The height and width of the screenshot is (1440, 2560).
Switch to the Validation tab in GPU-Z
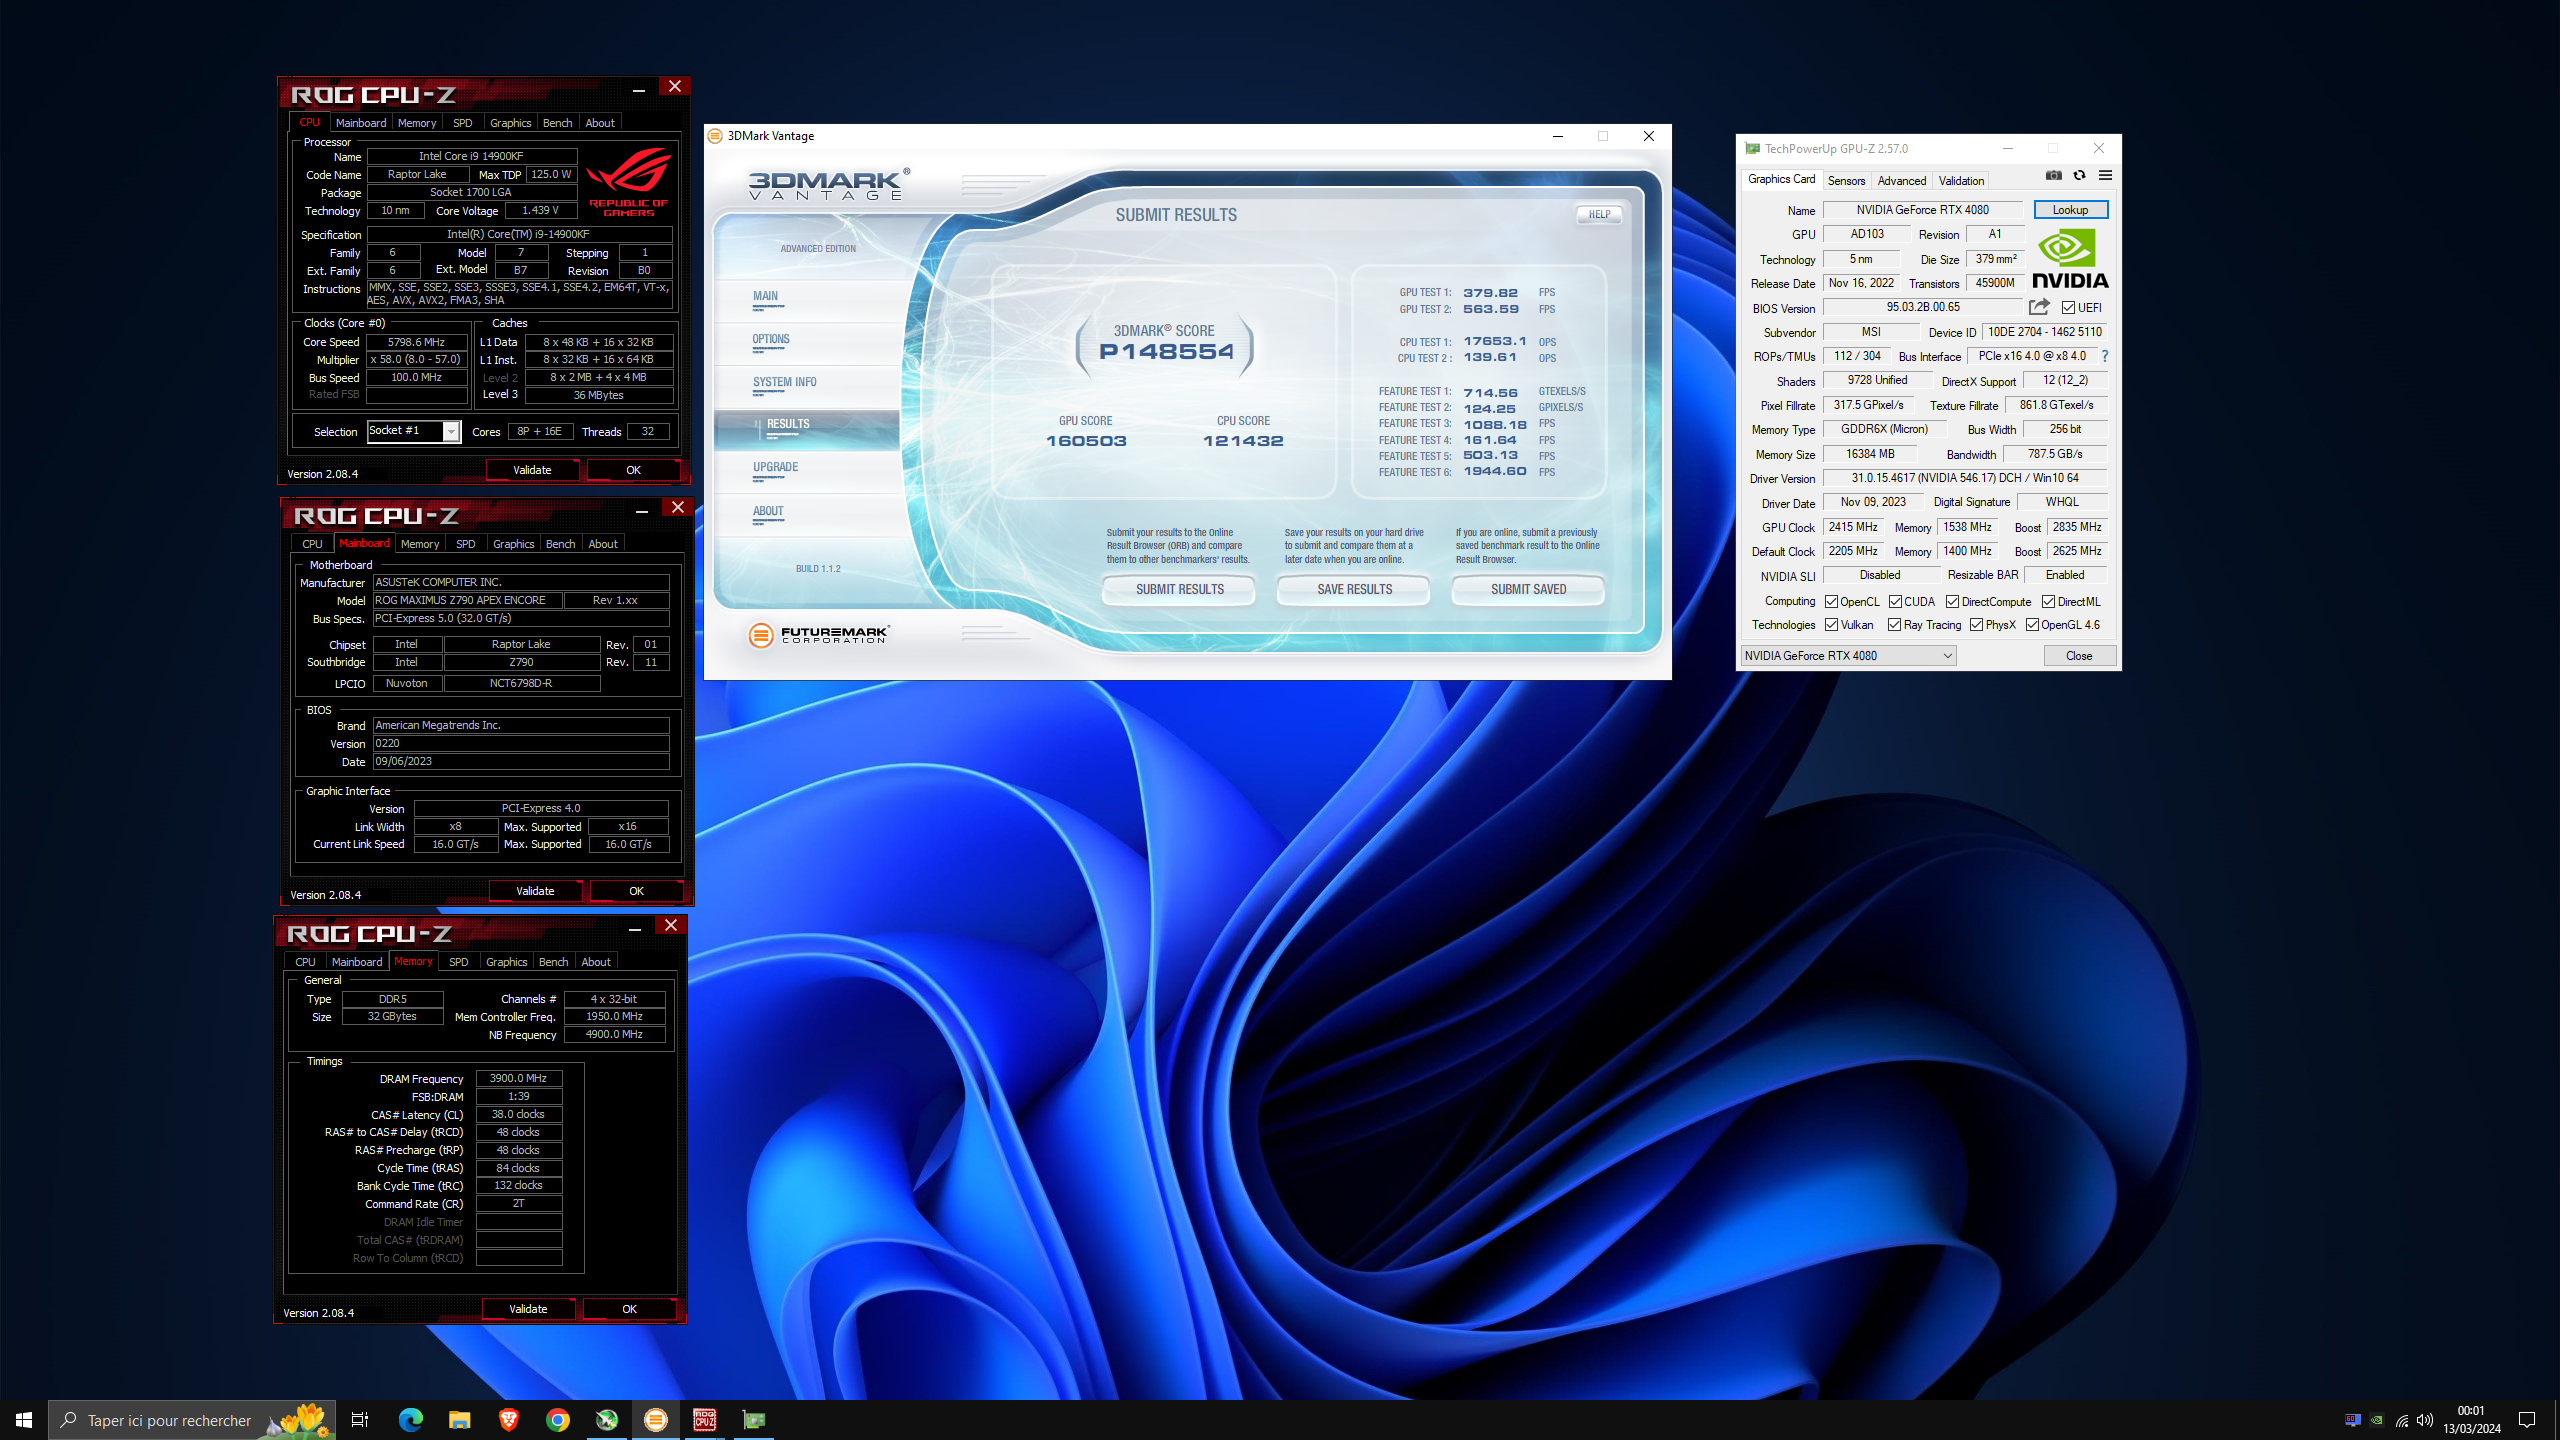click(x=1961, y=181)
